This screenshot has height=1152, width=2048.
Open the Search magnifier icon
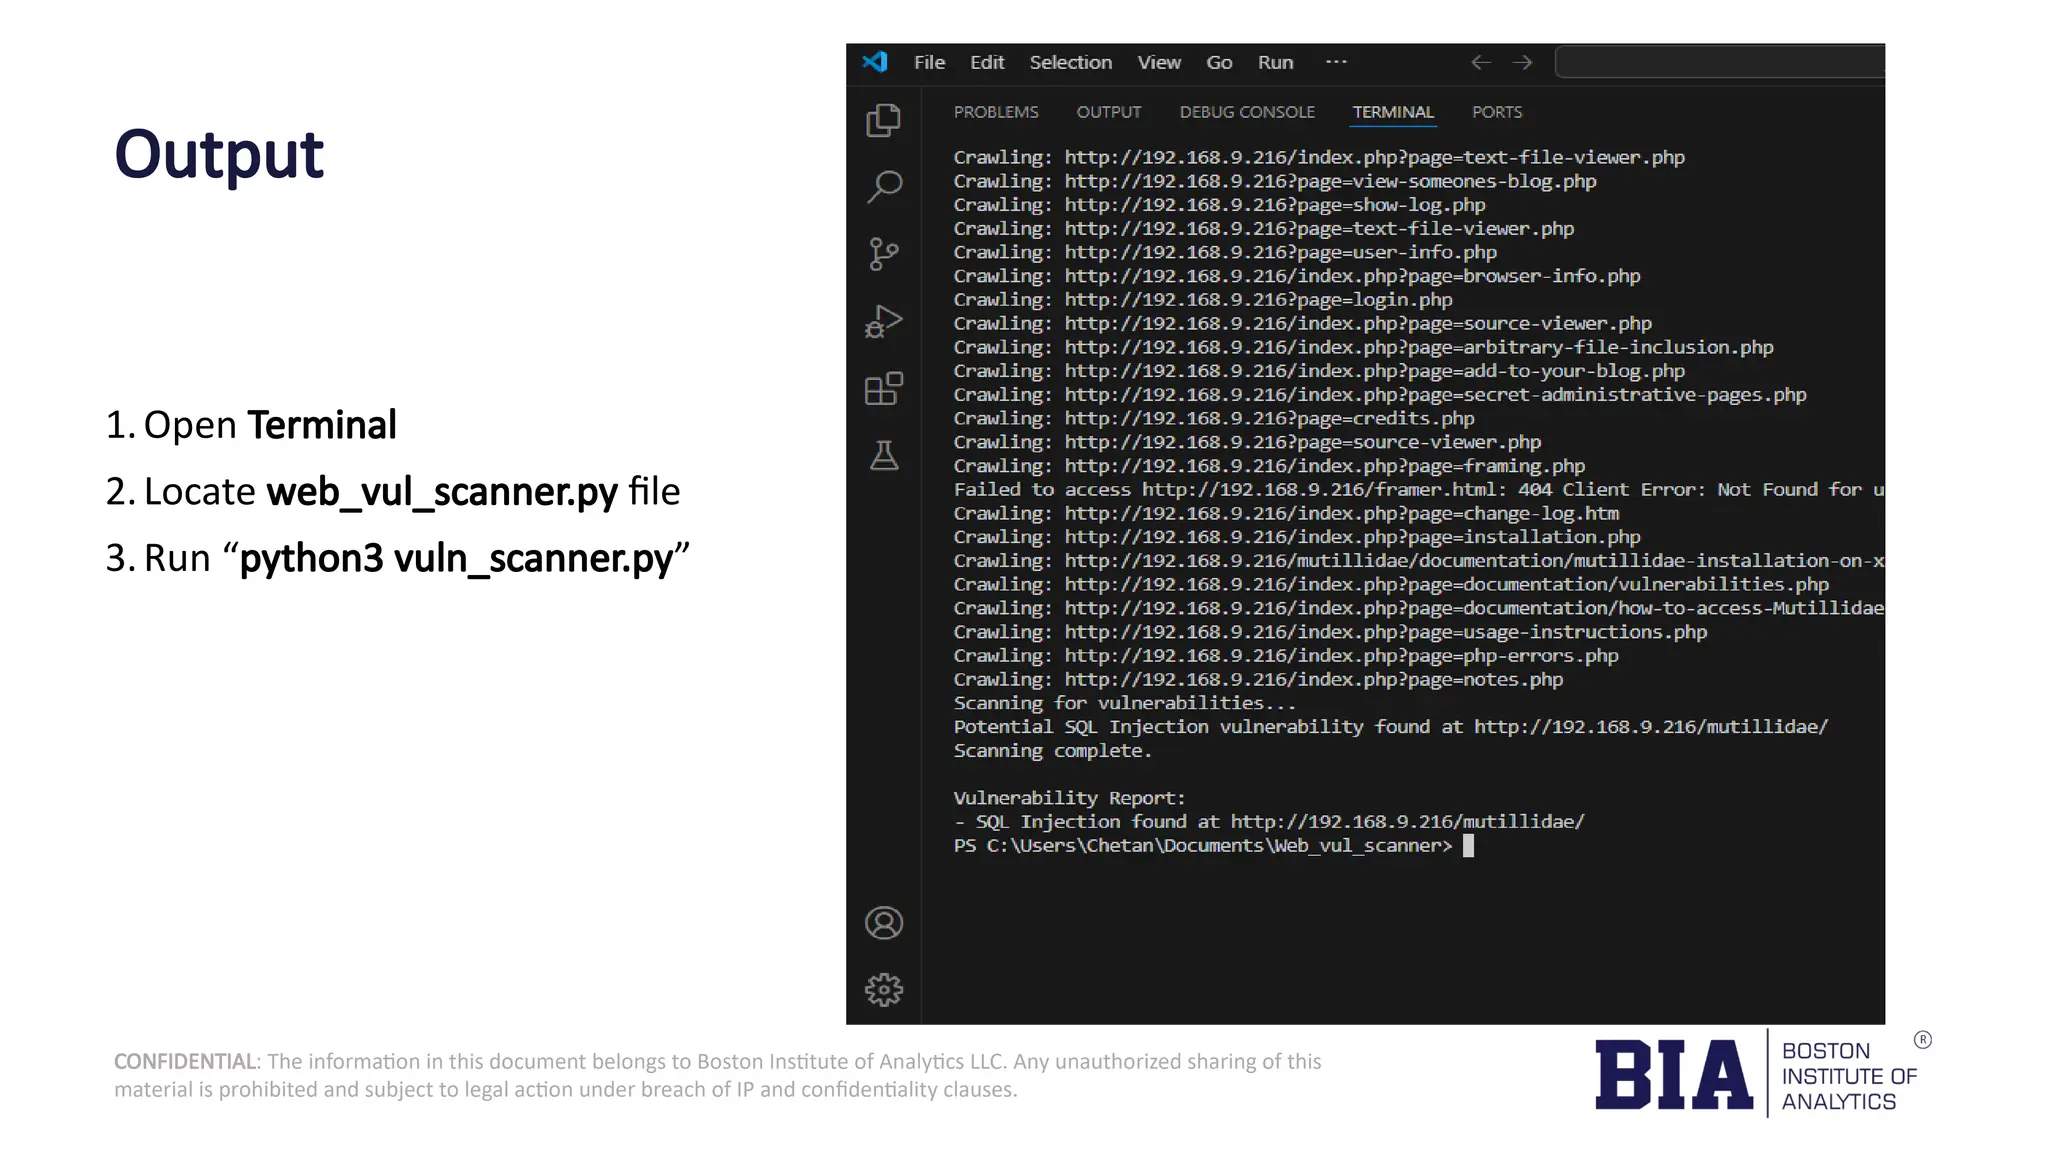pyautogui.click(x=884, y=187)
